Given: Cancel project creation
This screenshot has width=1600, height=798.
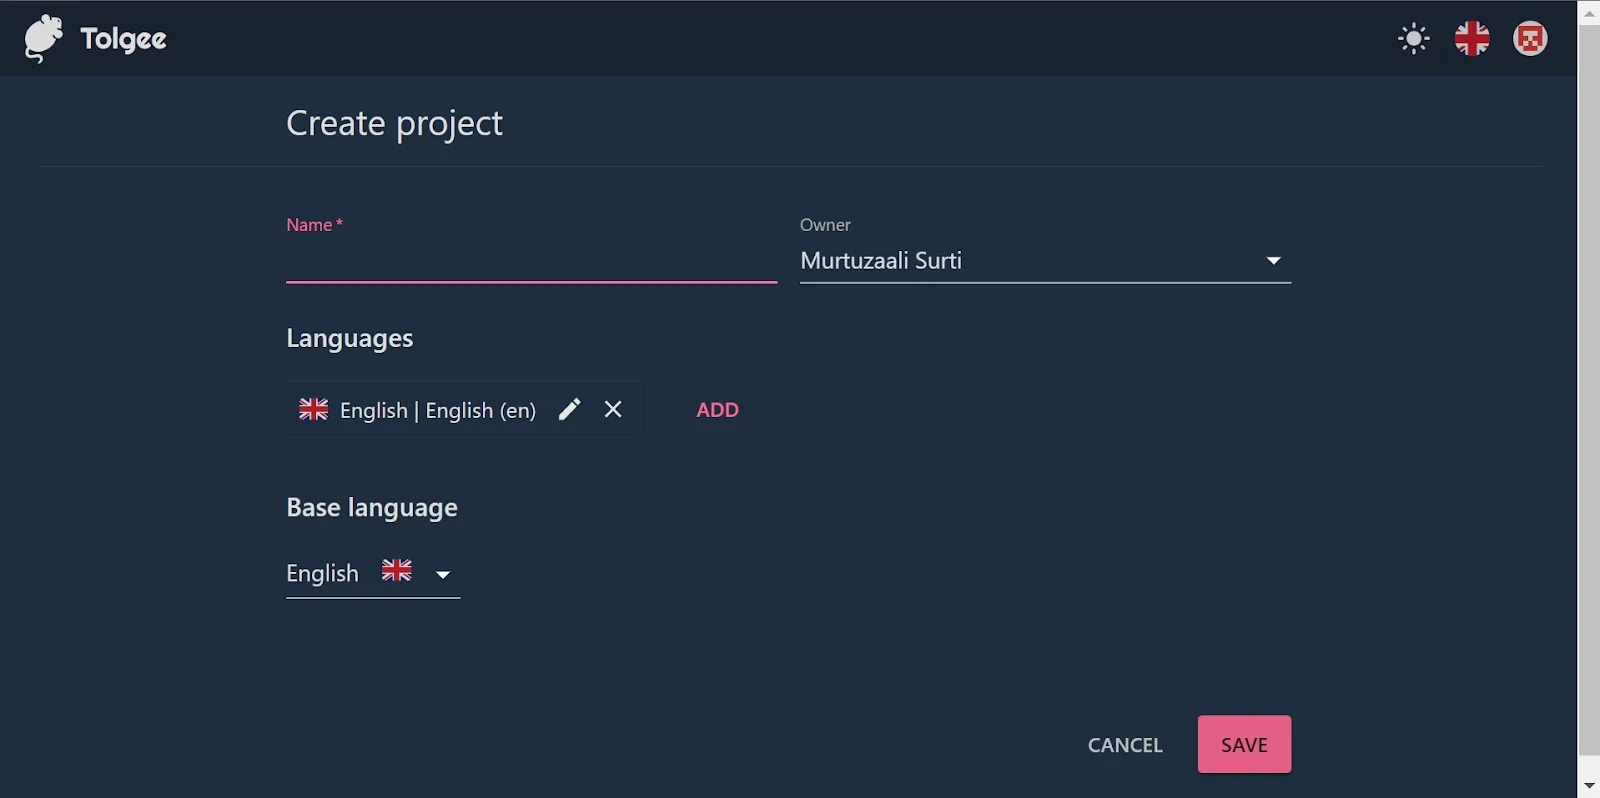Looking at the screenshot, I should point(1125,745).
